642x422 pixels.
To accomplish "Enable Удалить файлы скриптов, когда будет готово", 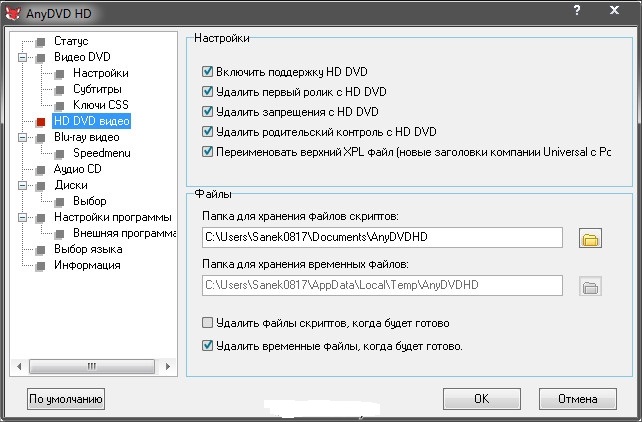I will [x=208, y=323].
